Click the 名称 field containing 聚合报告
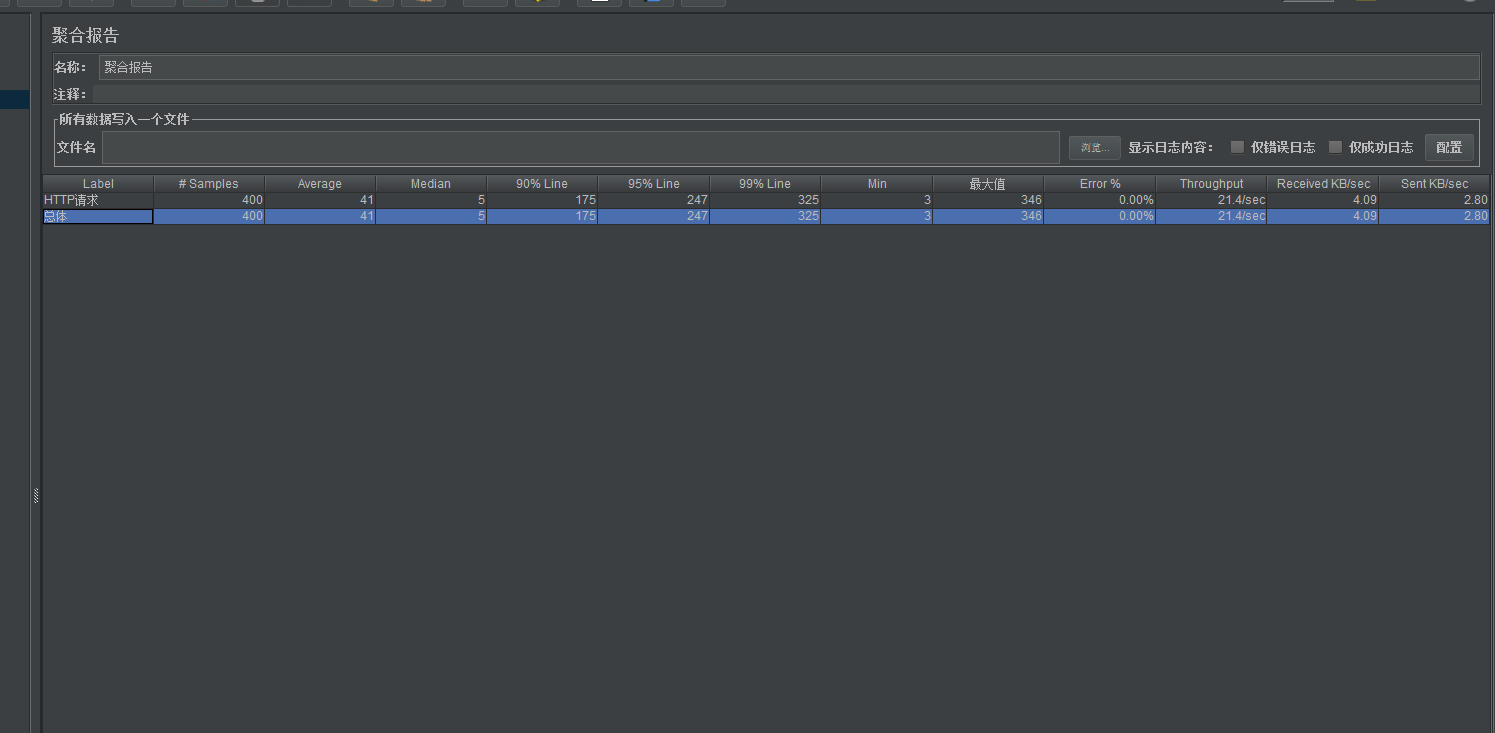The width and height of the screenshot is (1495, 733). click(x=789, y=67)
